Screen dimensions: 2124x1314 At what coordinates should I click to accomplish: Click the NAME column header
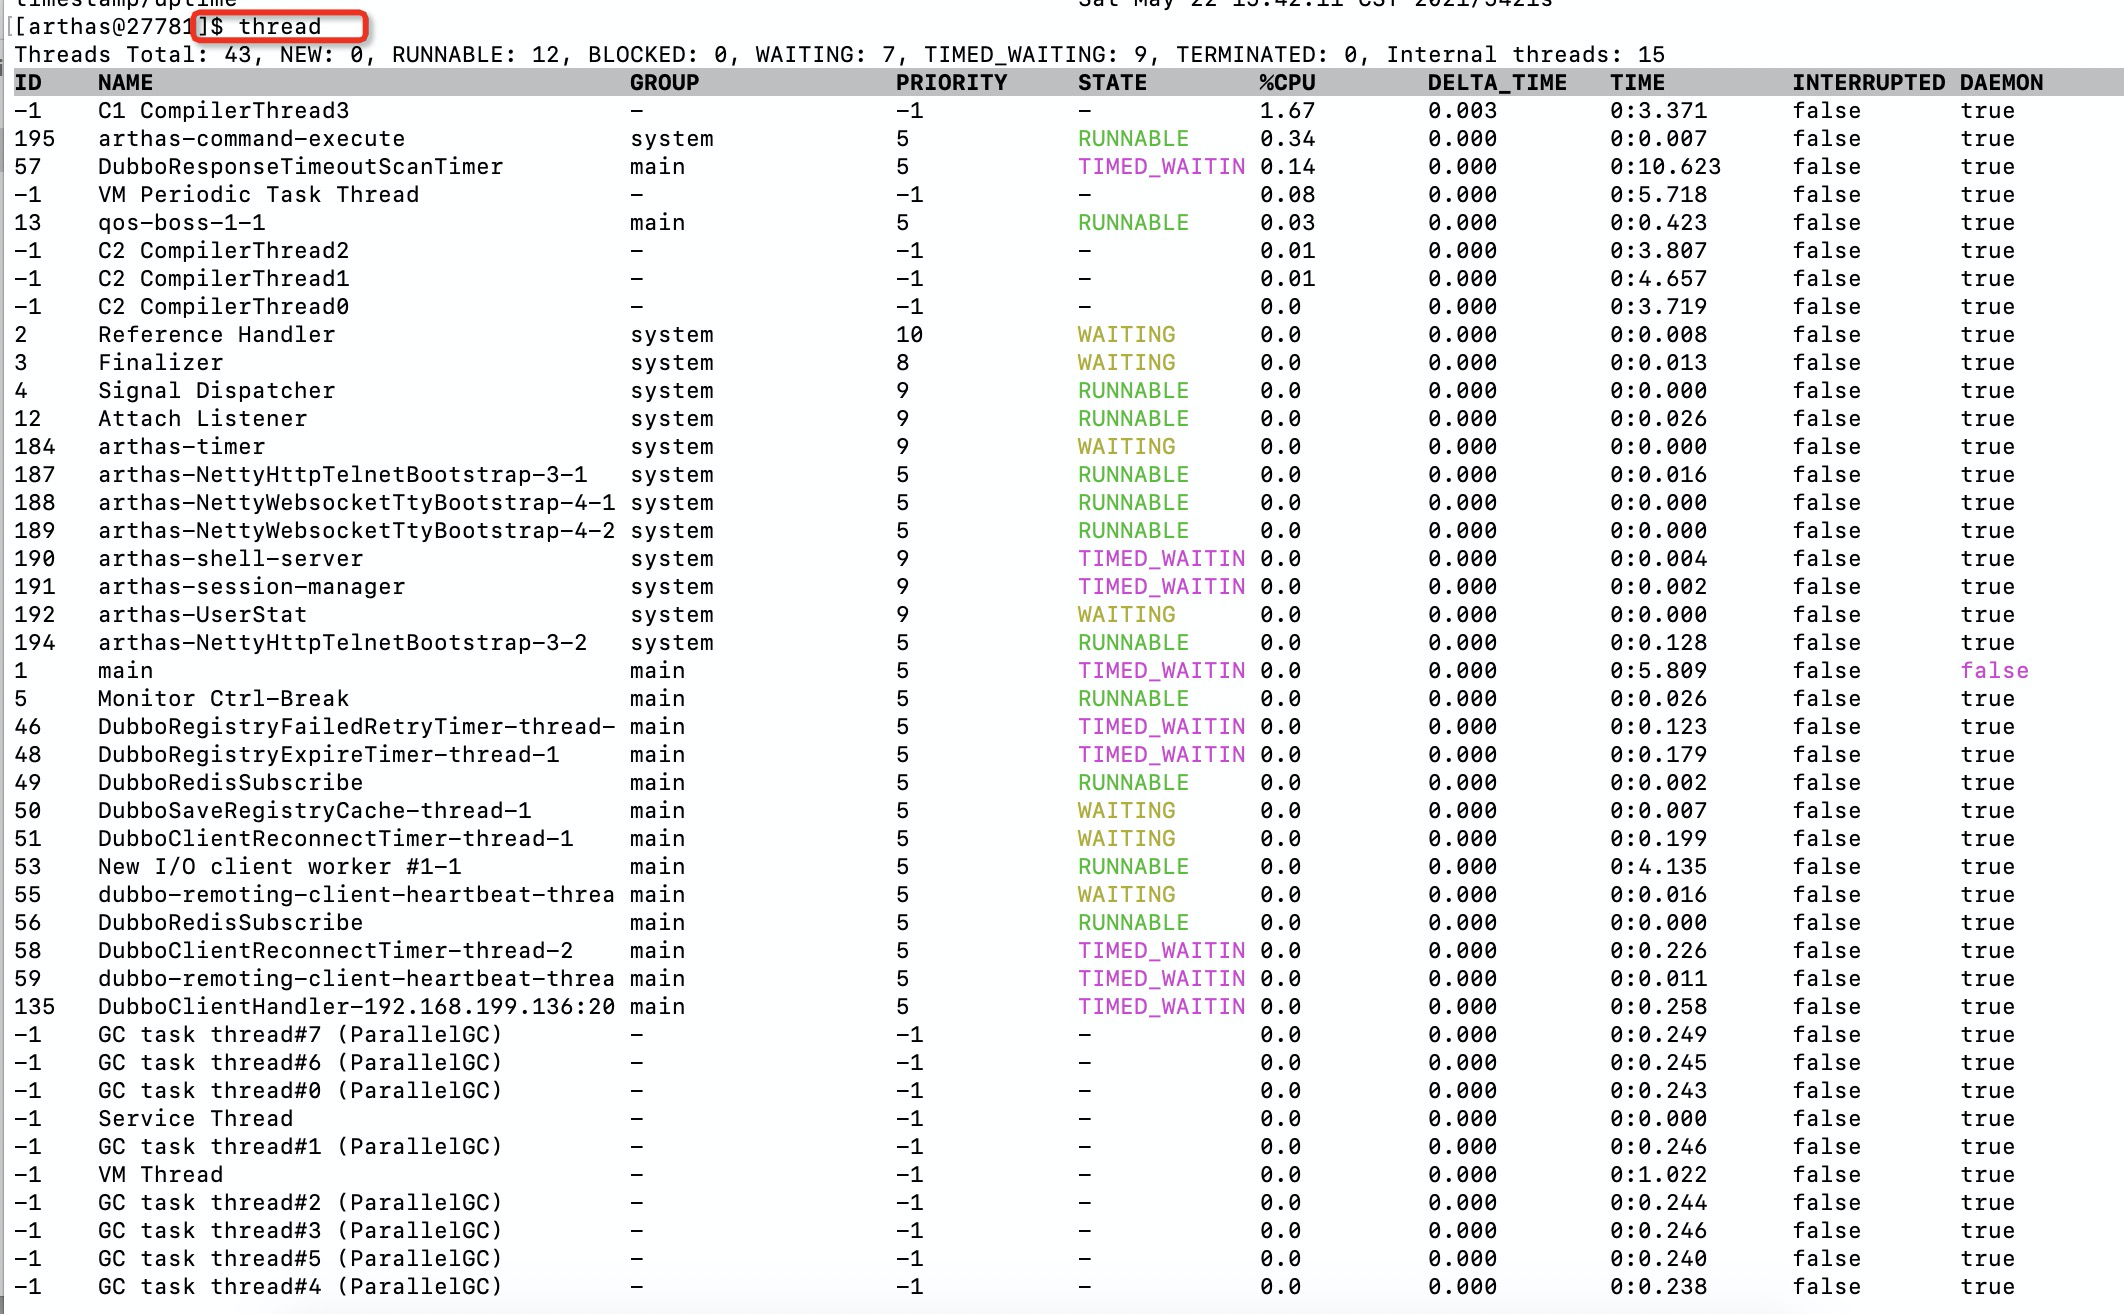click(125, 82)
